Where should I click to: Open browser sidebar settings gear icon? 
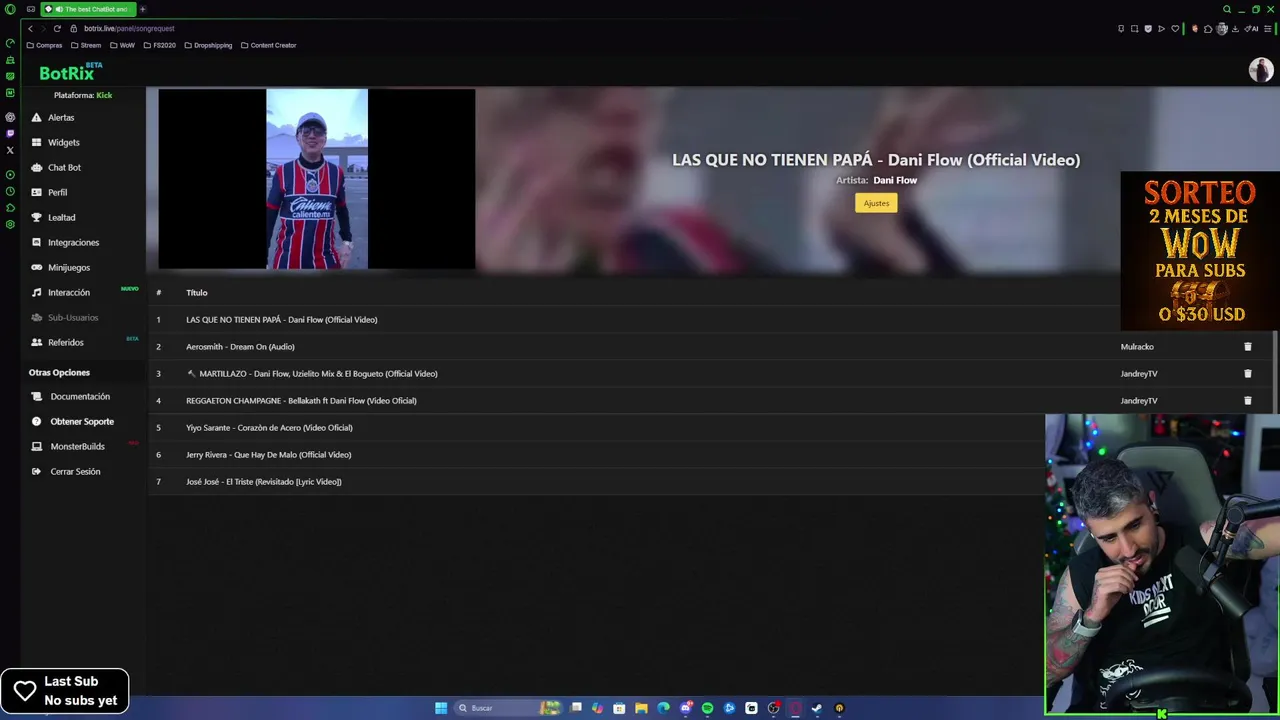pos(10,224)
